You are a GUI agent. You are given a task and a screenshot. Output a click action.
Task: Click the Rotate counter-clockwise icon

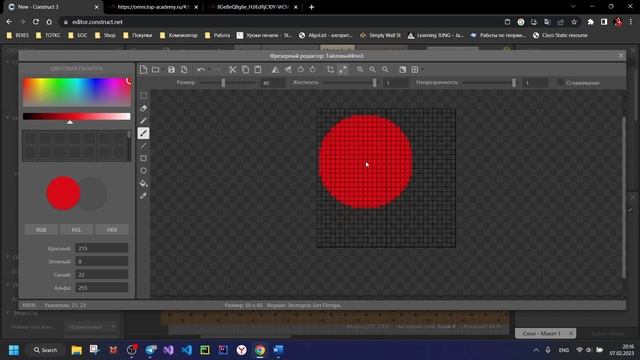click(301, 70)
